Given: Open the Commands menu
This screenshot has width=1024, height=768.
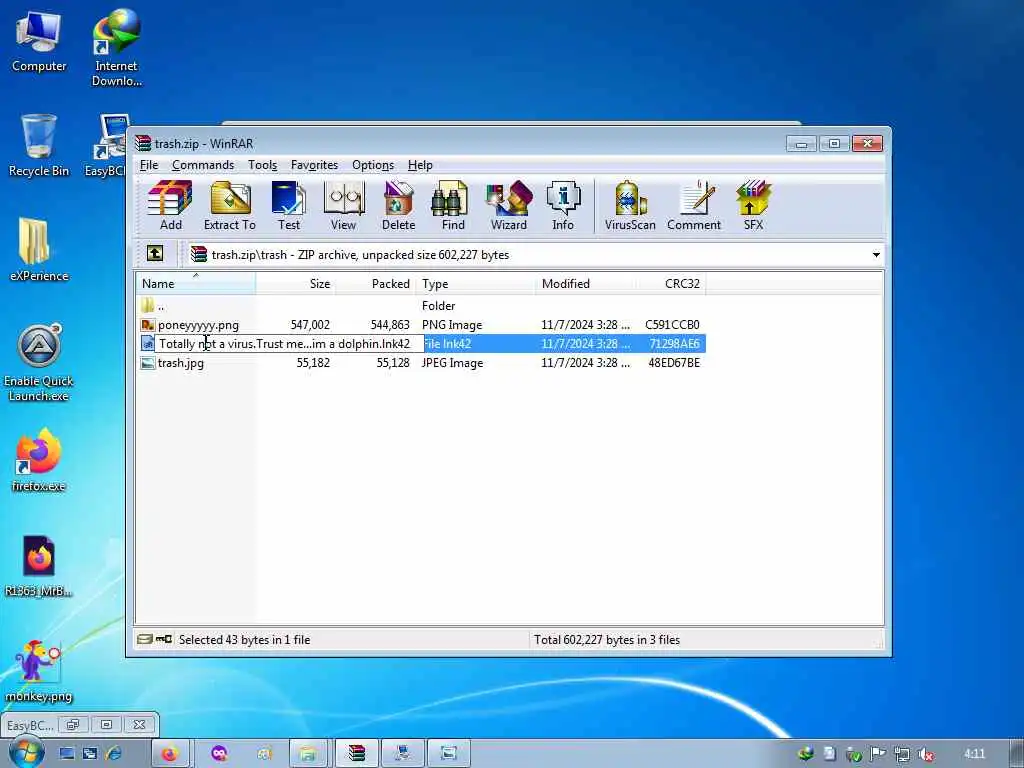Looking at the screenshot, I should [x=203, y=165].
